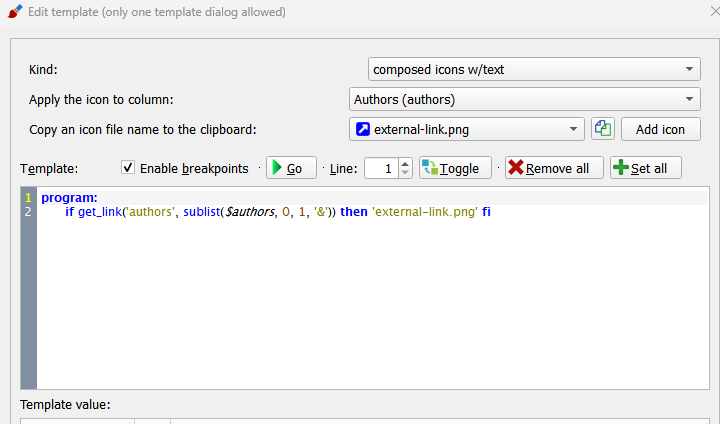Click into the Line number field
Image resolution: width=720 pixels, height=424 pixels.
pos(380,168)
